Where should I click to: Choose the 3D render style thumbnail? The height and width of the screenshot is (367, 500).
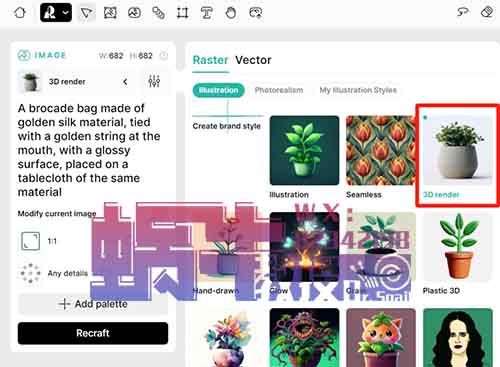[457, 150]
